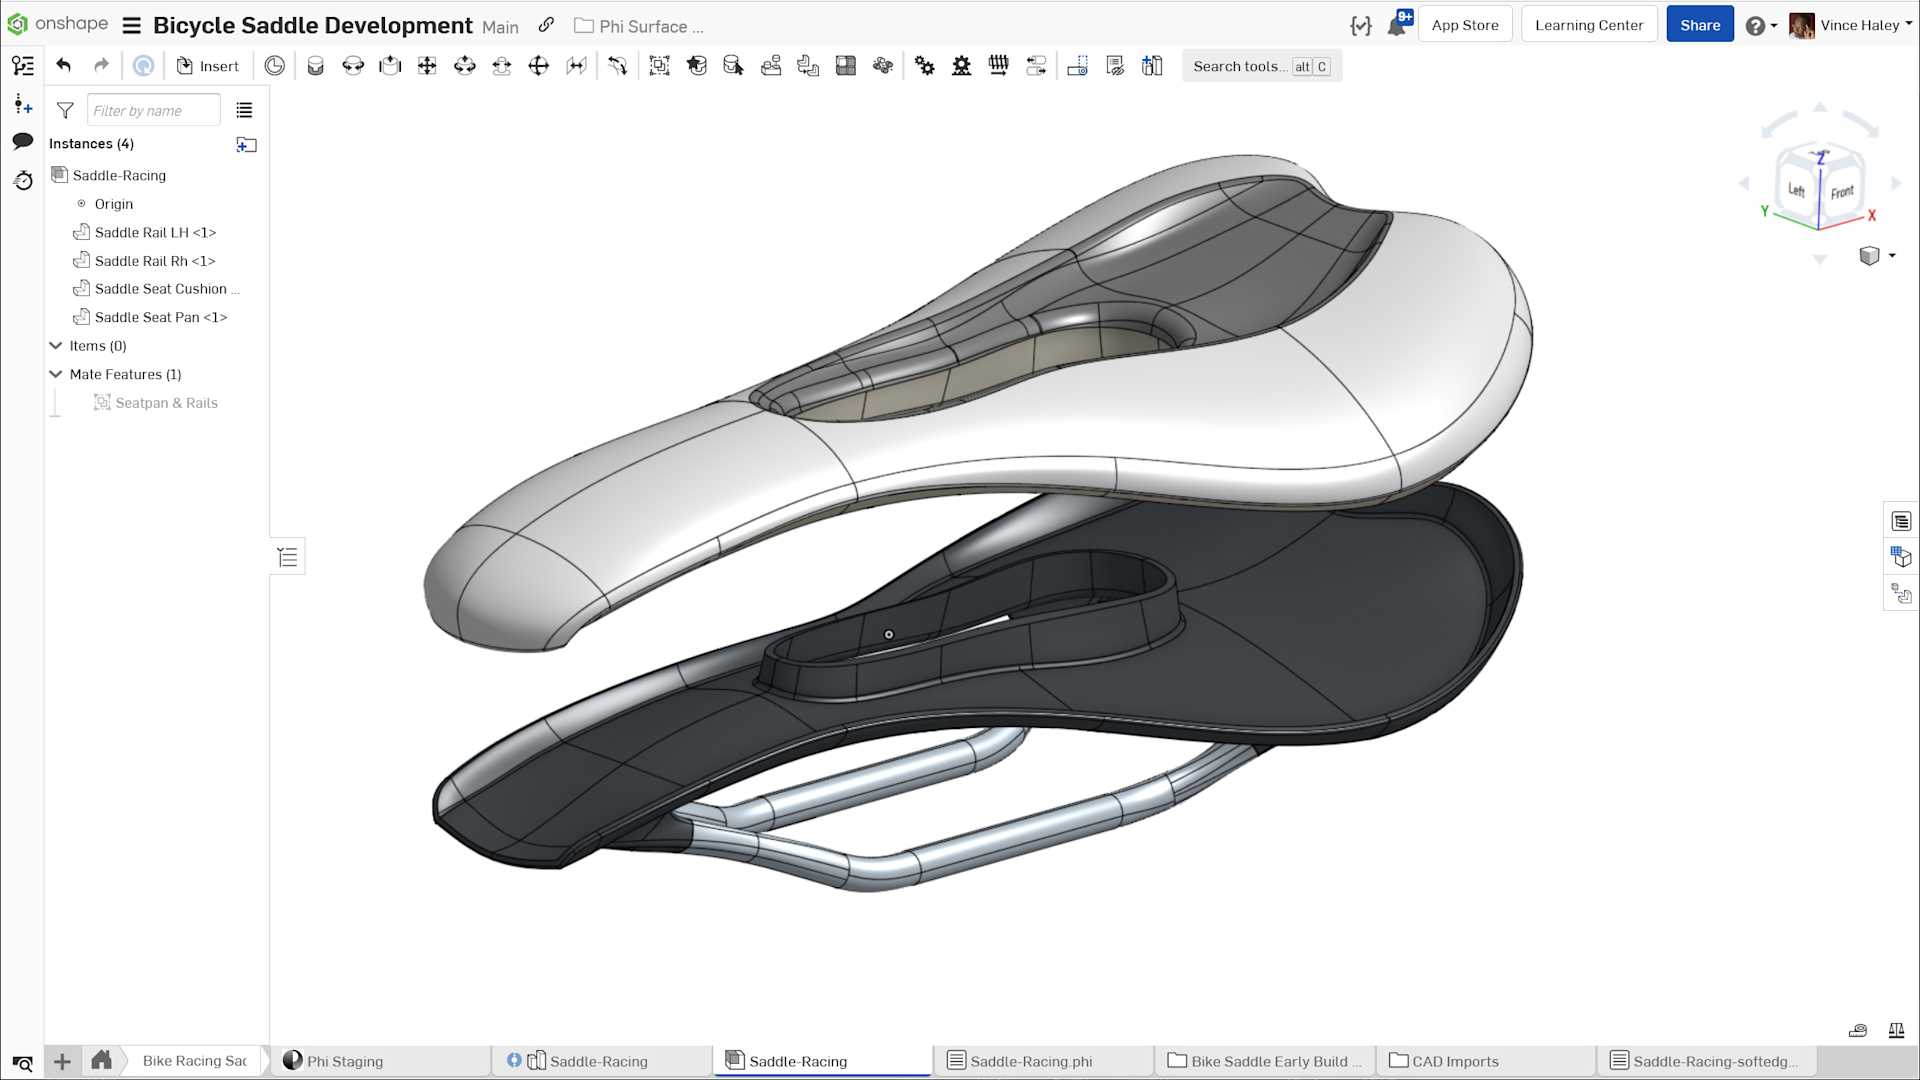1920x1080 pixels.
Task: Open the notifications bell icon
Action: click(1396, 26)
